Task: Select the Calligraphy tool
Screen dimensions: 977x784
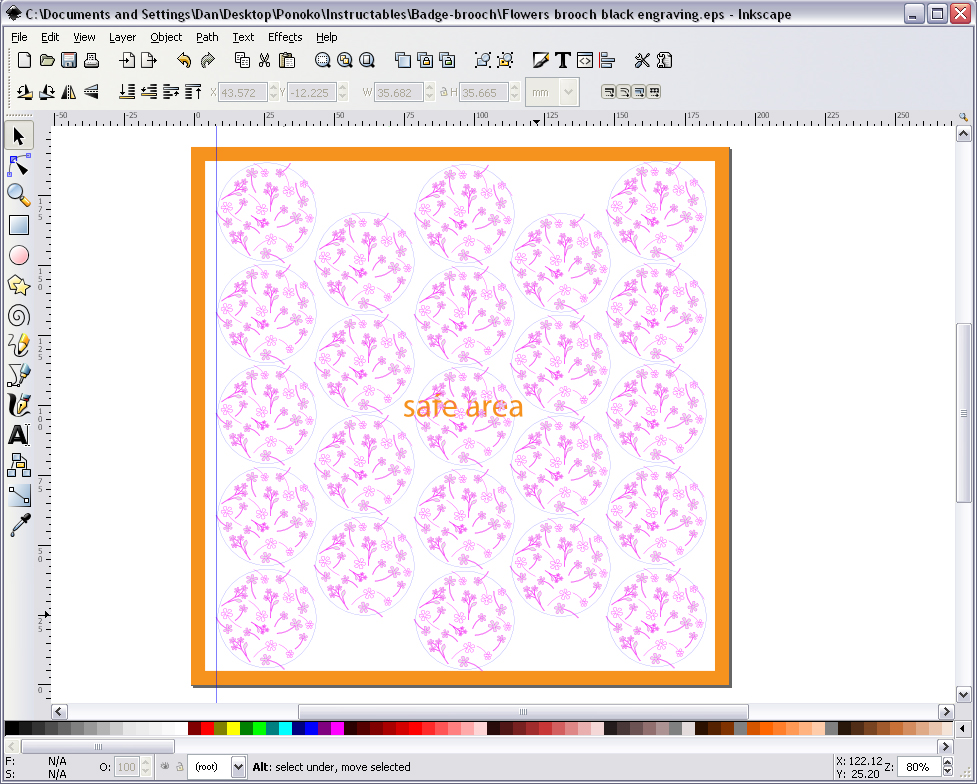Action: [x=19, y=404]
